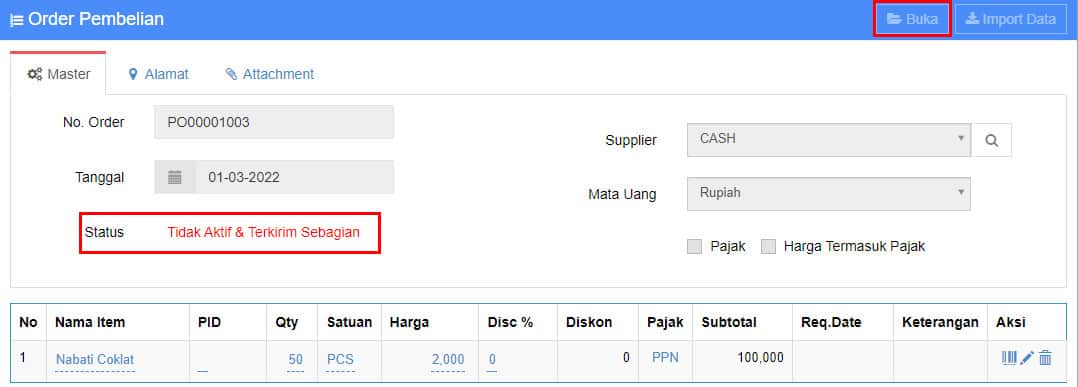Open the Supplier CASH dropdown
Screen dimensions: 1078x387
point(828,140)
